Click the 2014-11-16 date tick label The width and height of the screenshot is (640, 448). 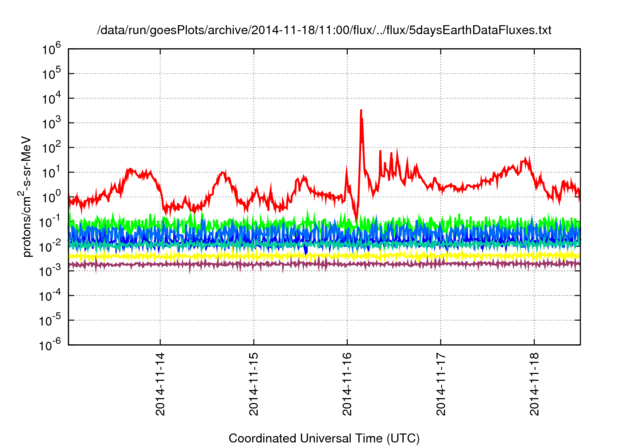pos(347,384)
